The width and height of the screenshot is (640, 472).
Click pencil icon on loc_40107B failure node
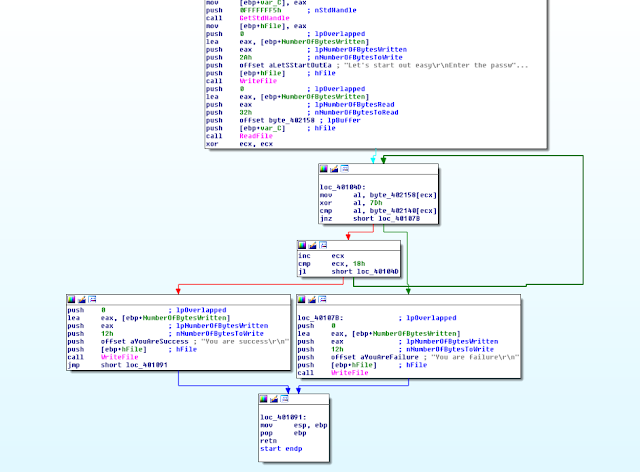(x=312, y=300)
